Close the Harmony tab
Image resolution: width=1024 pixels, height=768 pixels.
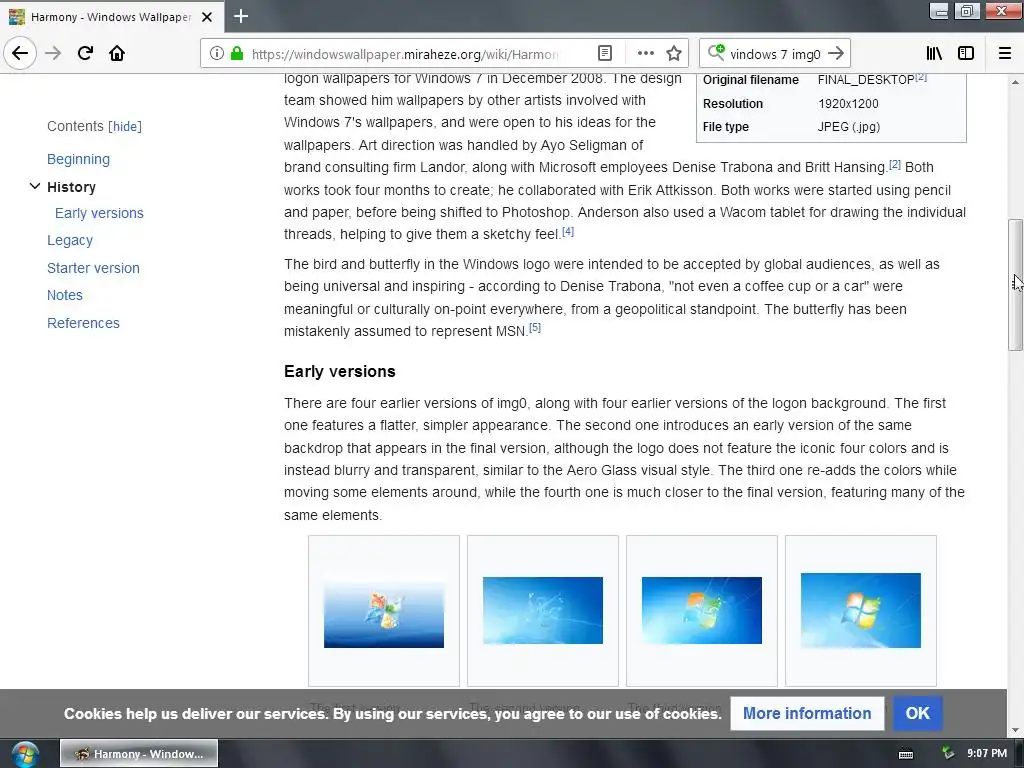pos(207,17)
